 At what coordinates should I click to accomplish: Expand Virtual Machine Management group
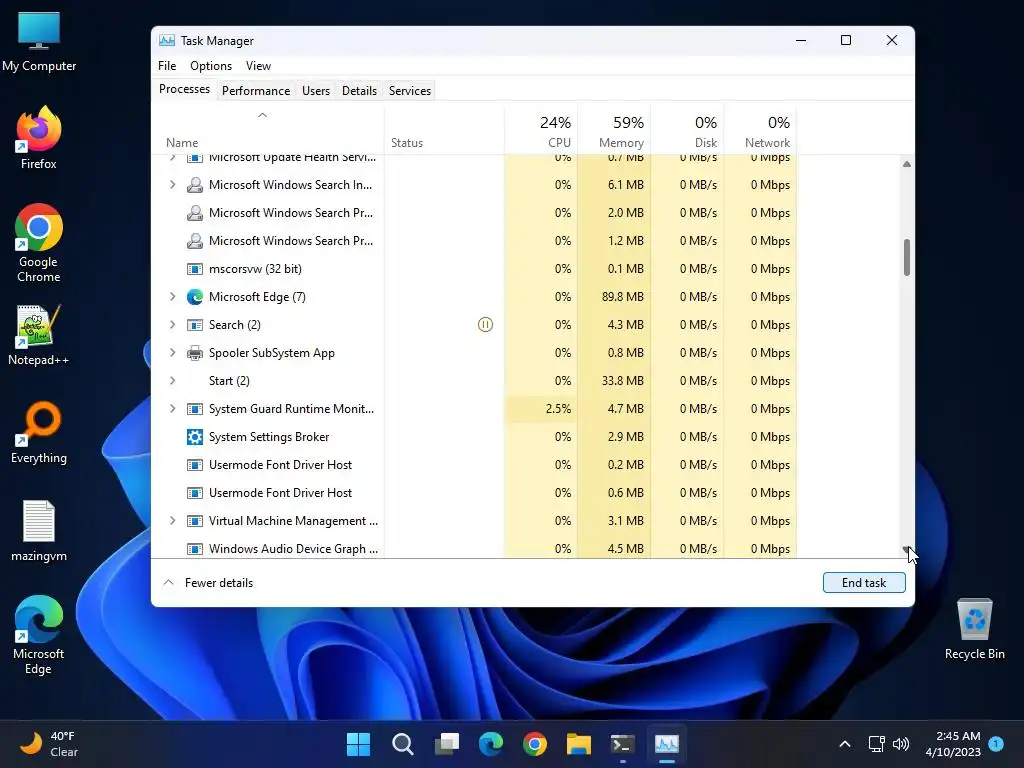click(172, 520)
